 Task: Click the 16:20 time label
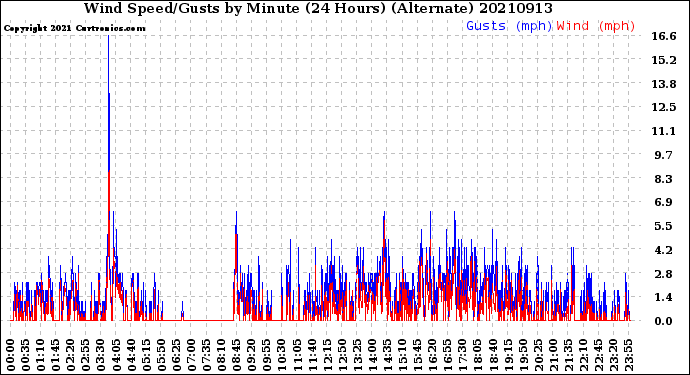click(x=433, y=355)
